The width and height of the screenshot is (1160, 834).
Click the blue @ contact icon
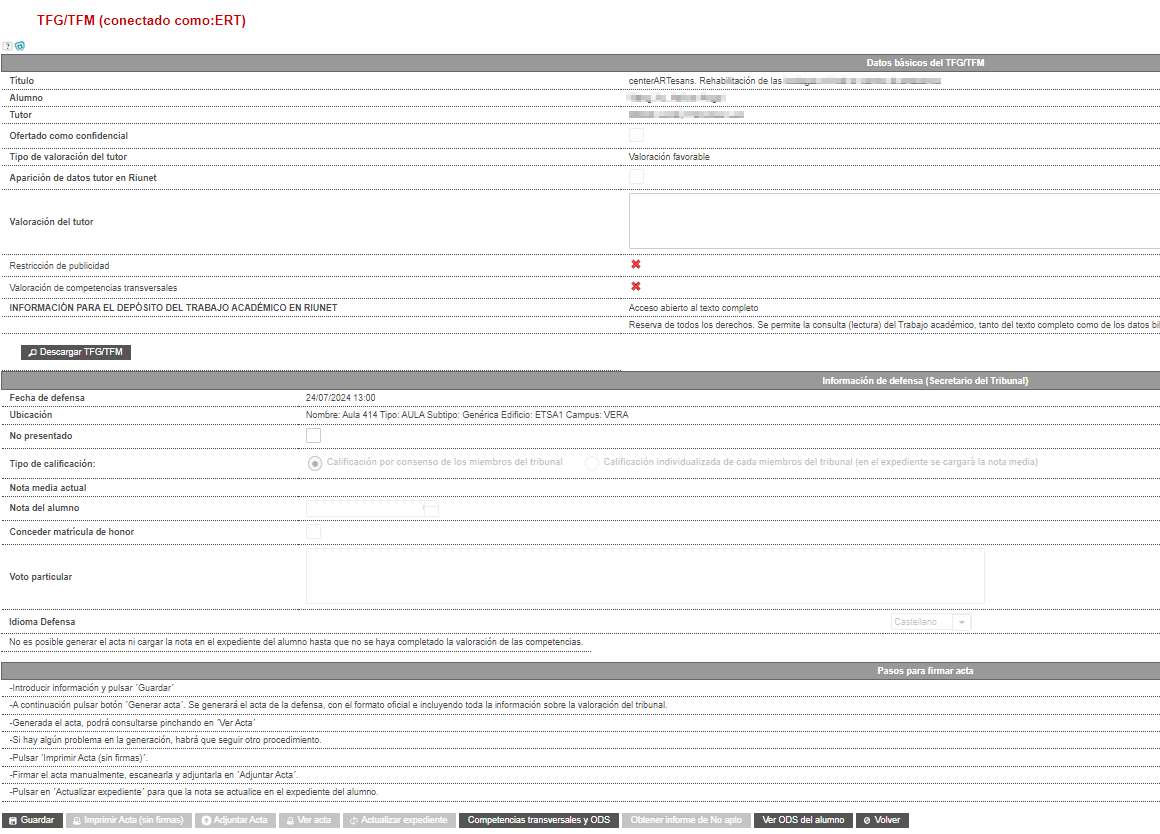[20, 46]
